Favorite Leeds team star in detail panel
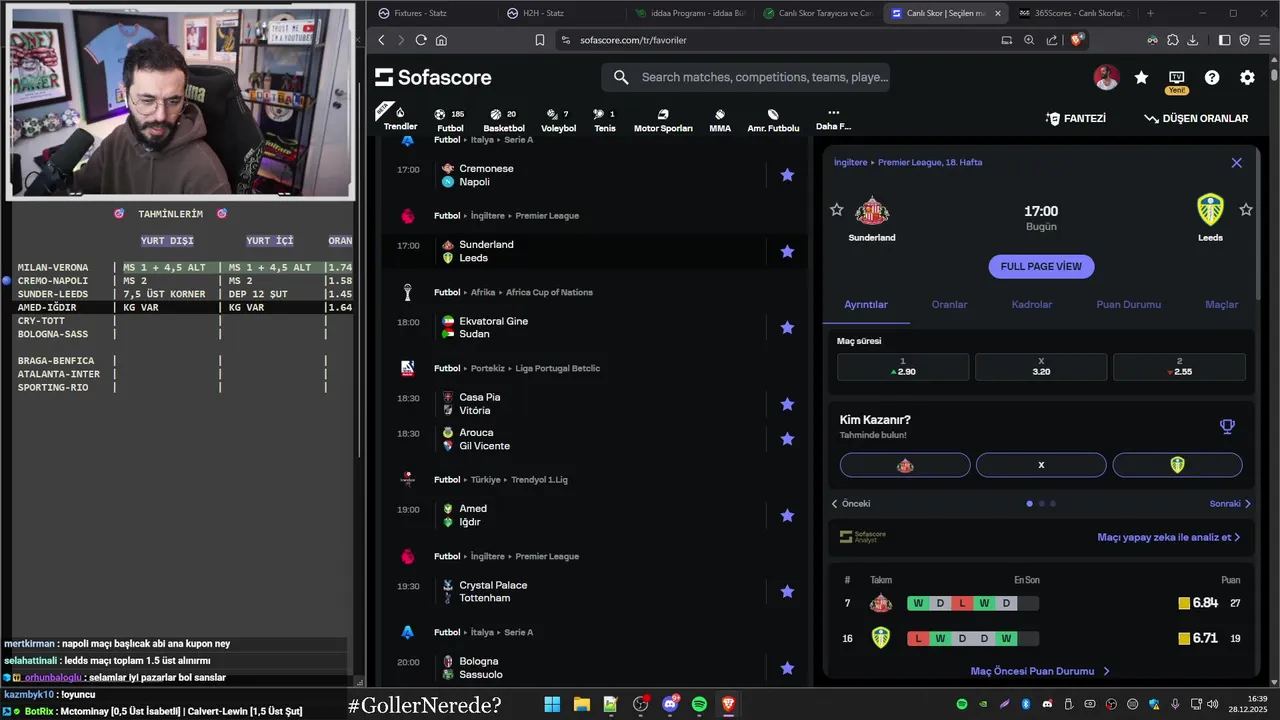 pyautogui.click(x=1246, y=209)
